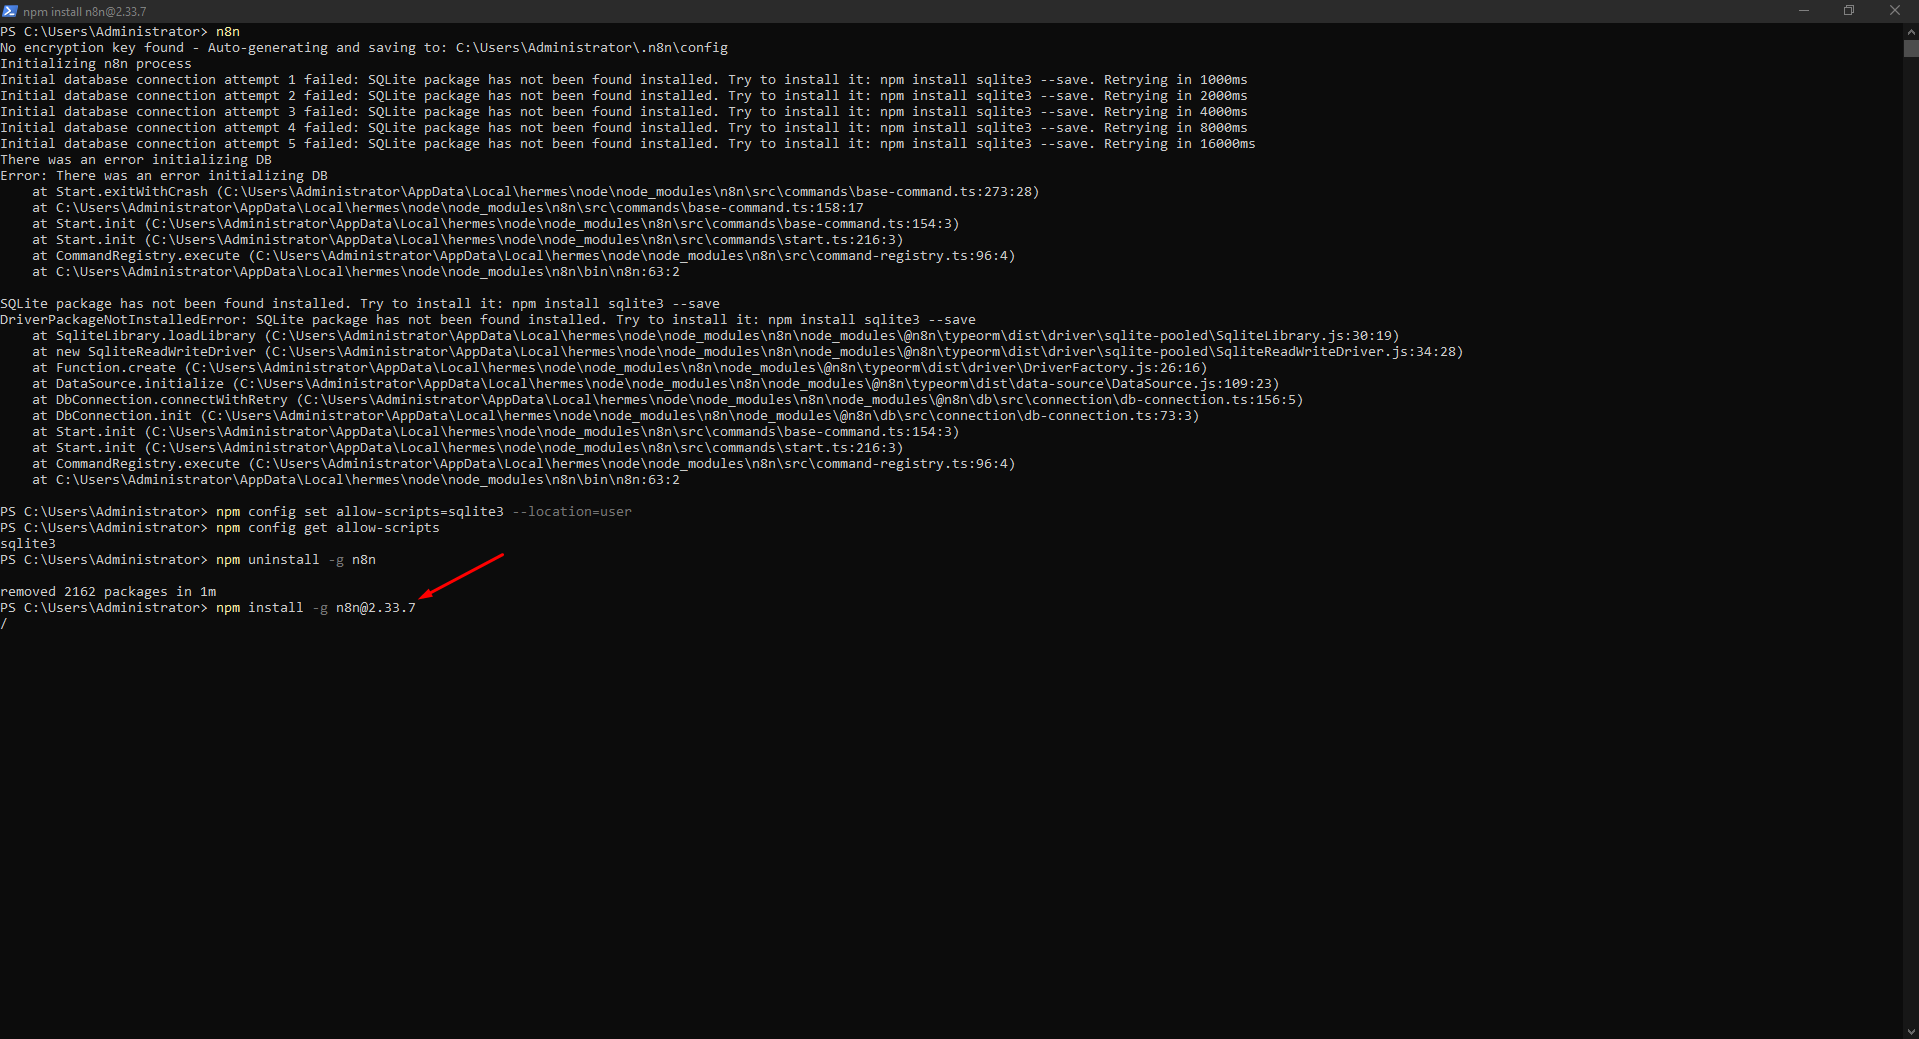Click the PowerShell icon in the title bar
Viewport: 1919px width, 1039px height.
[10, 11]
